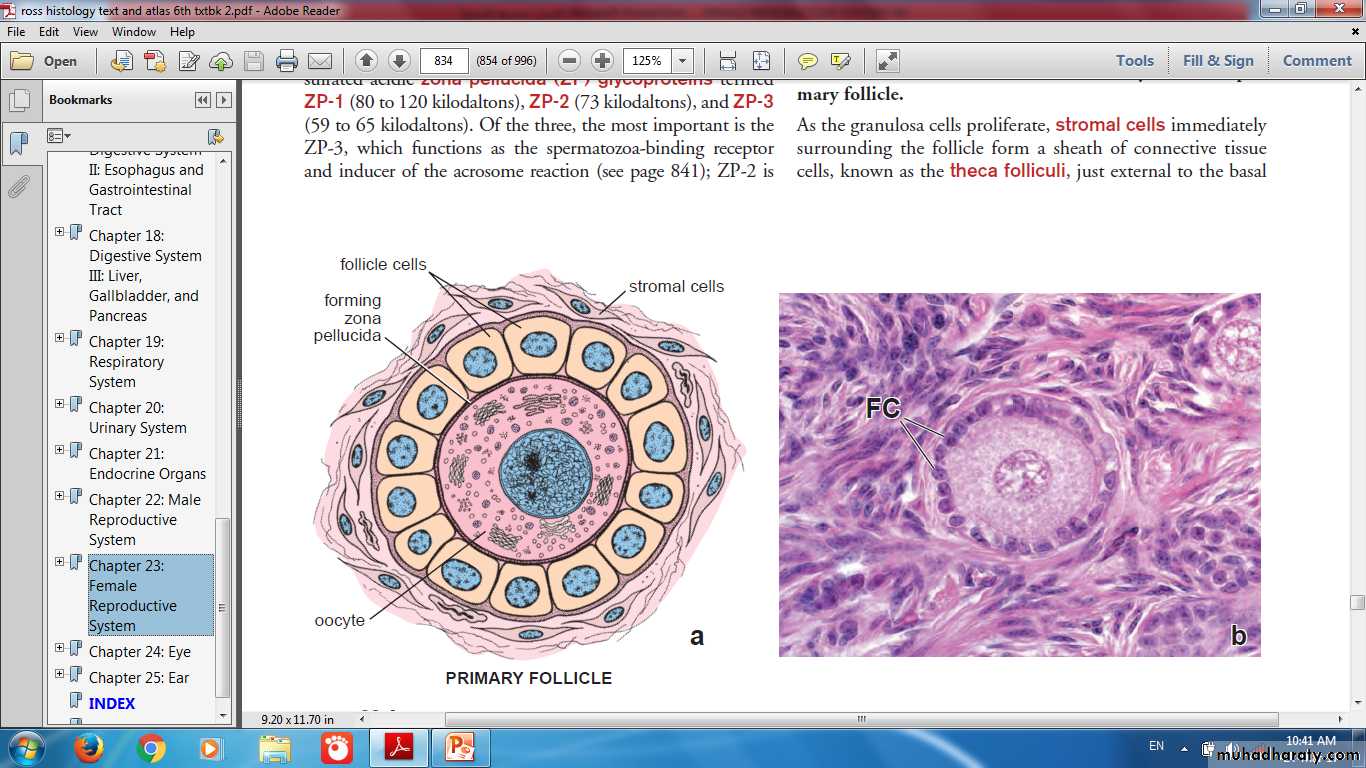The height and width of the screenshot is (768, 1366).
Task: Open the Fill & Sign pane
Action: (x=1217, y=61)
